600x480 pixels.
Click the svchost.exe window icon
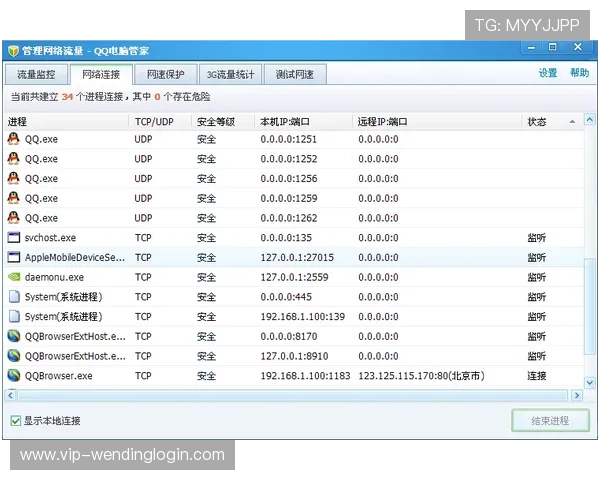(x=14, y=237)
